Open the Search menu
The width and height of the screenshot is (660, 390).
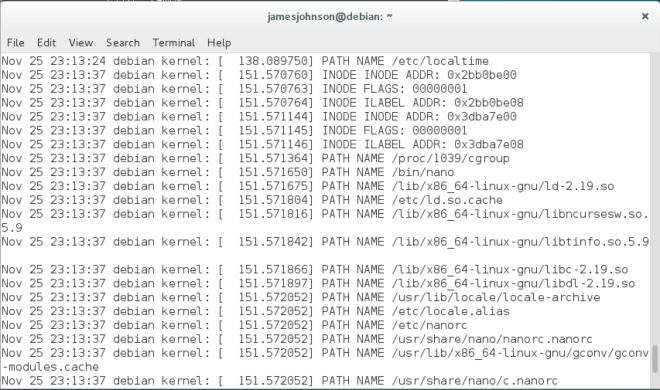pos(123,43)
